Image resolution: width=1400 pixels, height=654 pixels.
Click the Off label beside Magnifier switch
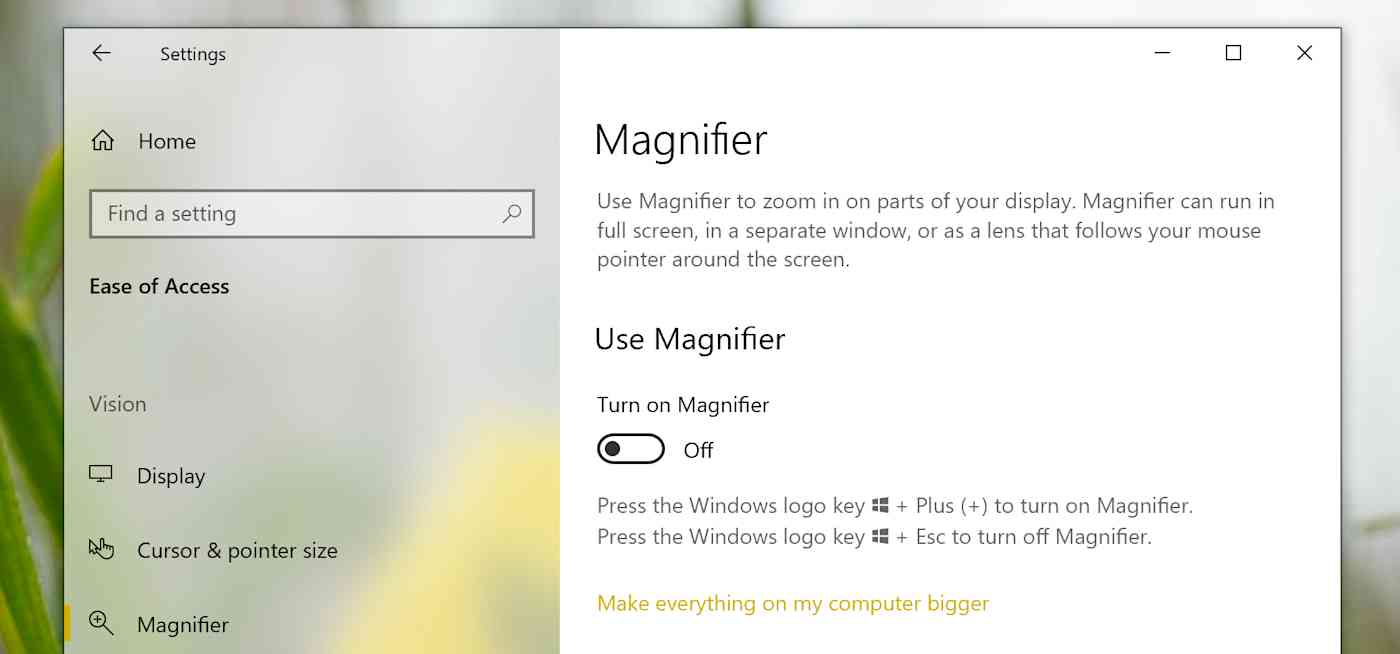698,450
